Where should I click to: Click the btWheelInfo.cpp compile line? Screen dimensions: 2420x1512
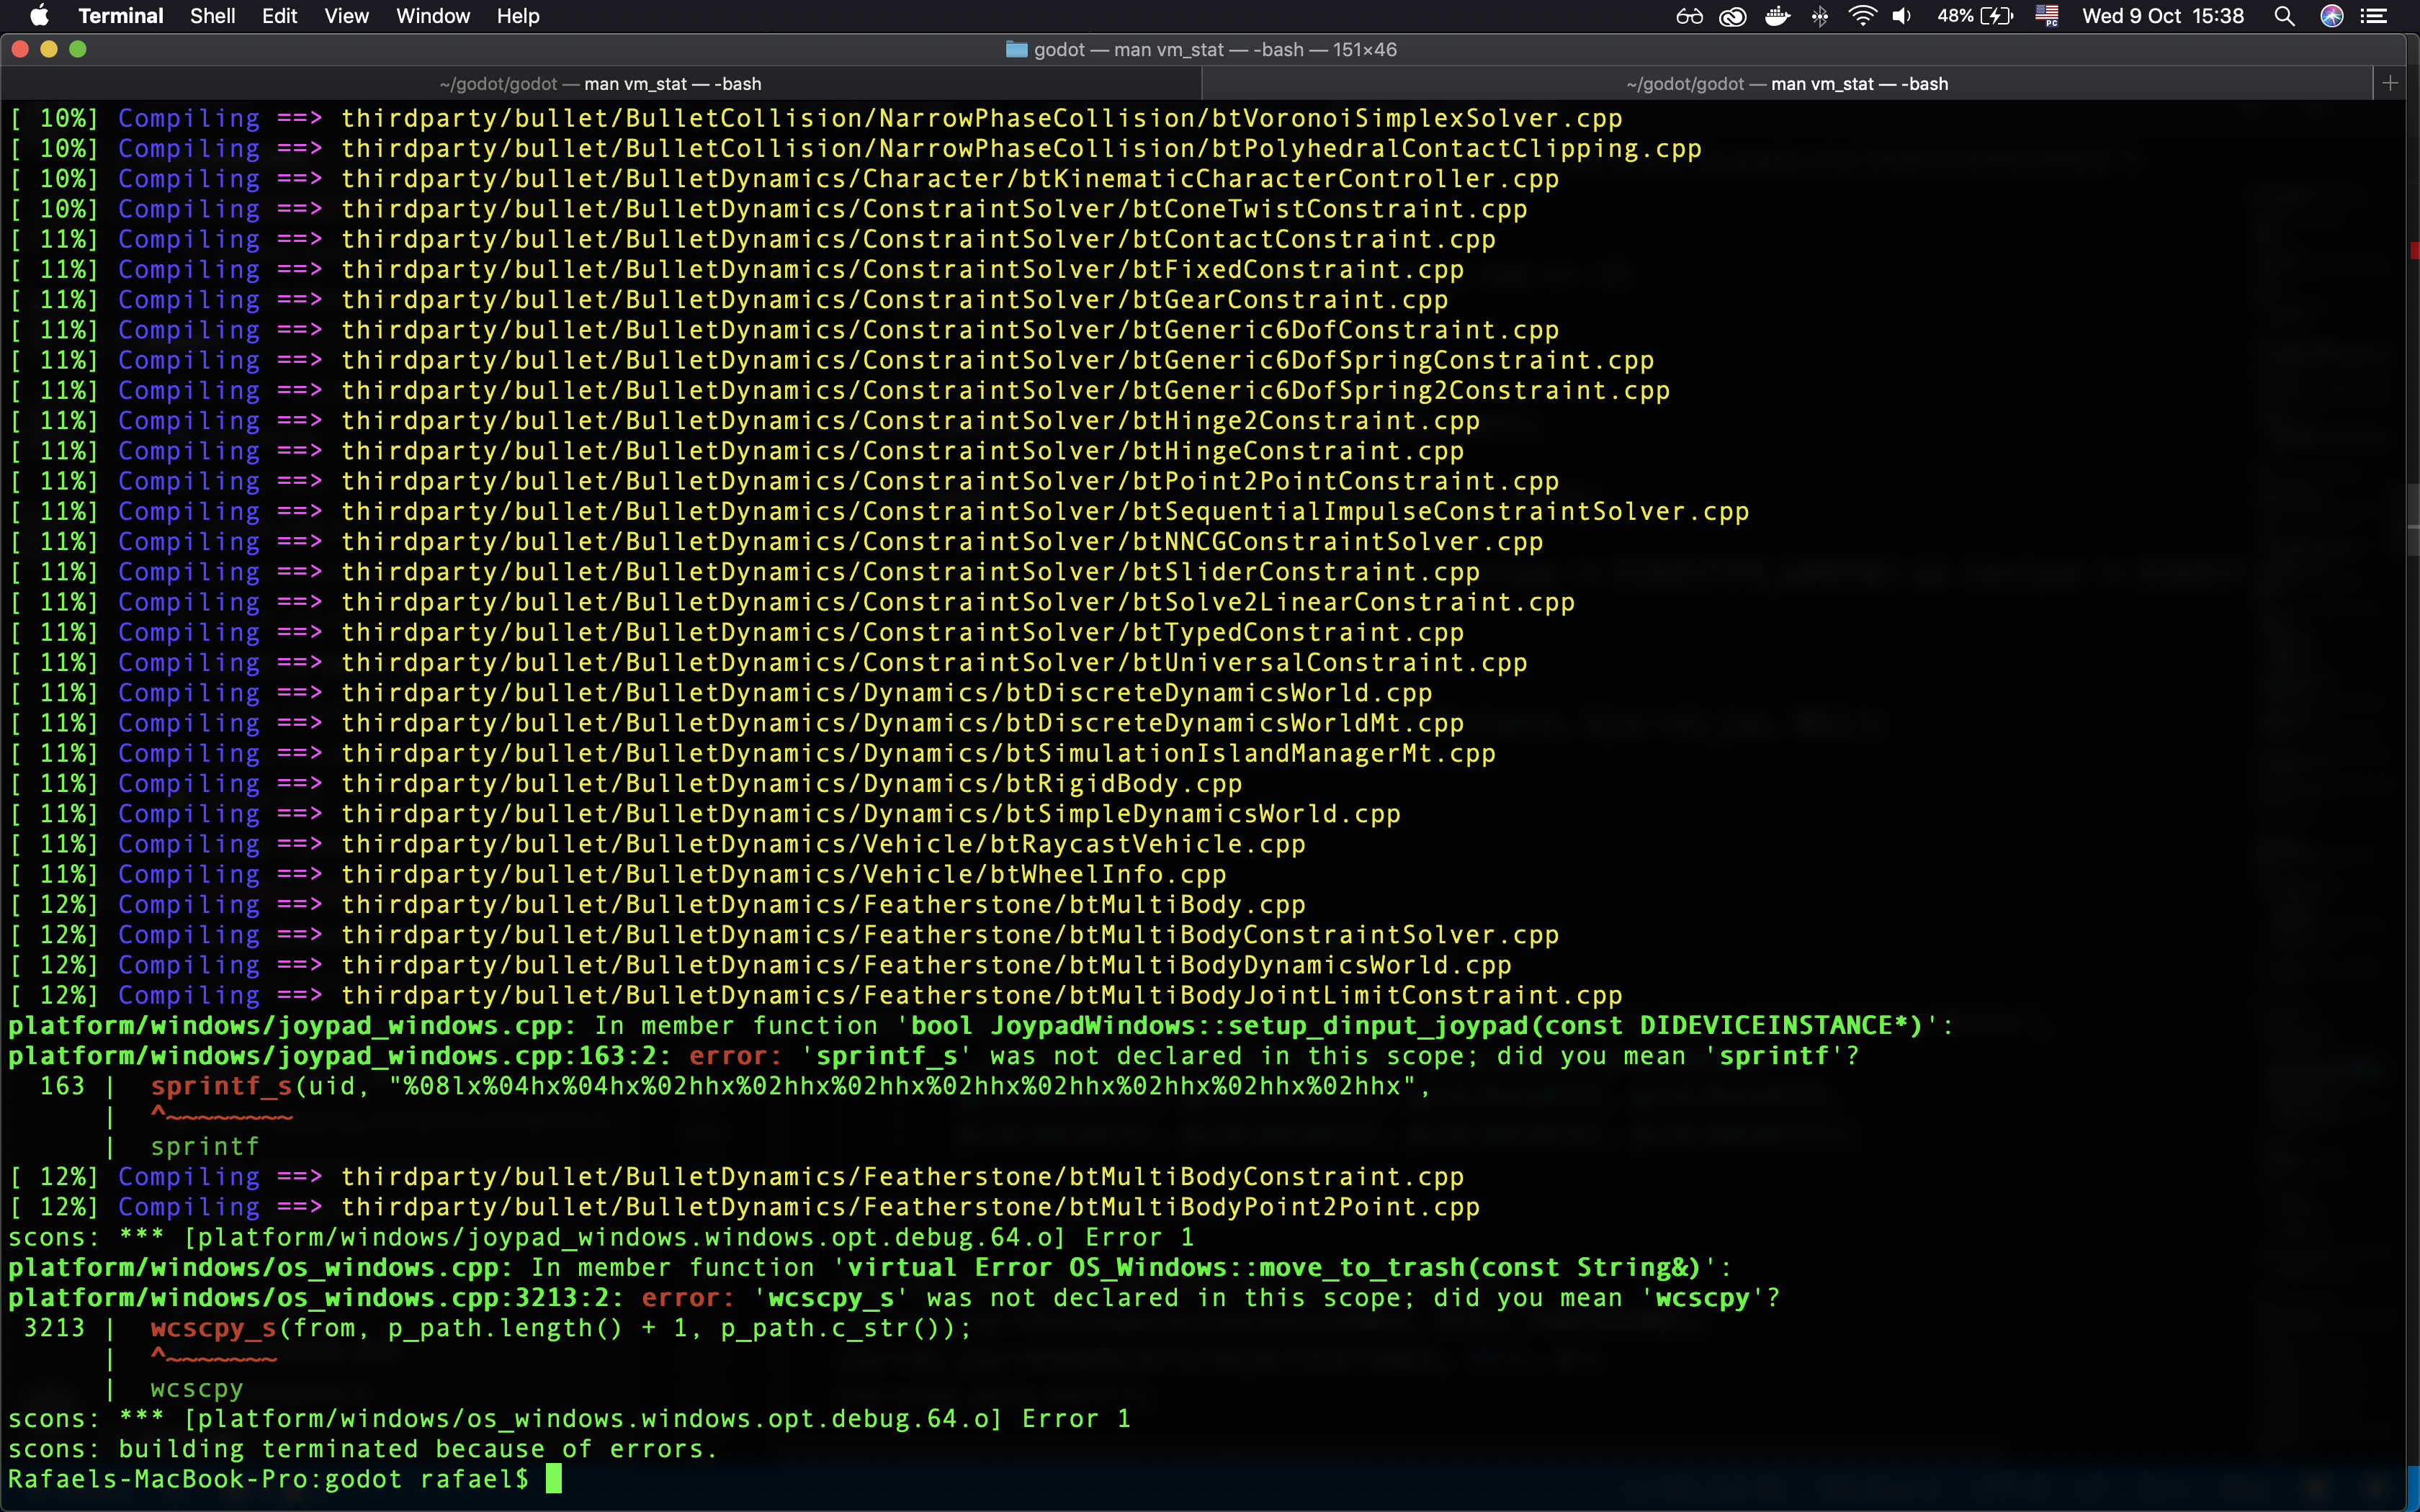point(618,874)
